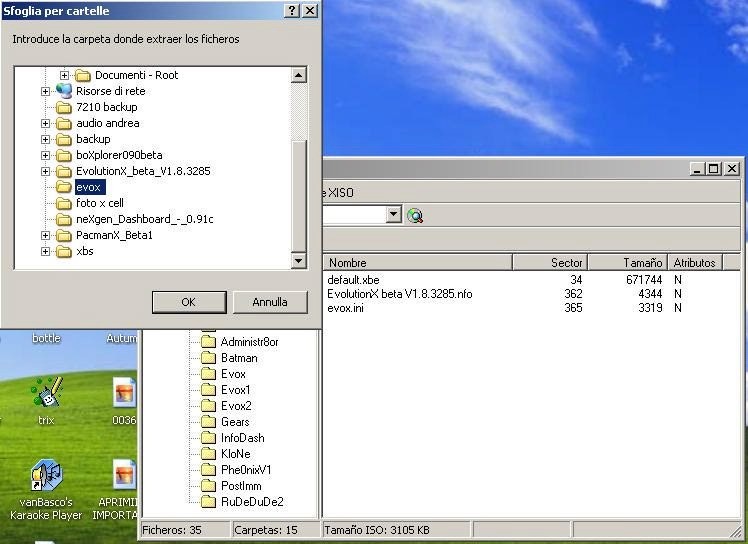Expand the EvolutionX_beta_V1.8.3285 folder node

pos(46,171)
